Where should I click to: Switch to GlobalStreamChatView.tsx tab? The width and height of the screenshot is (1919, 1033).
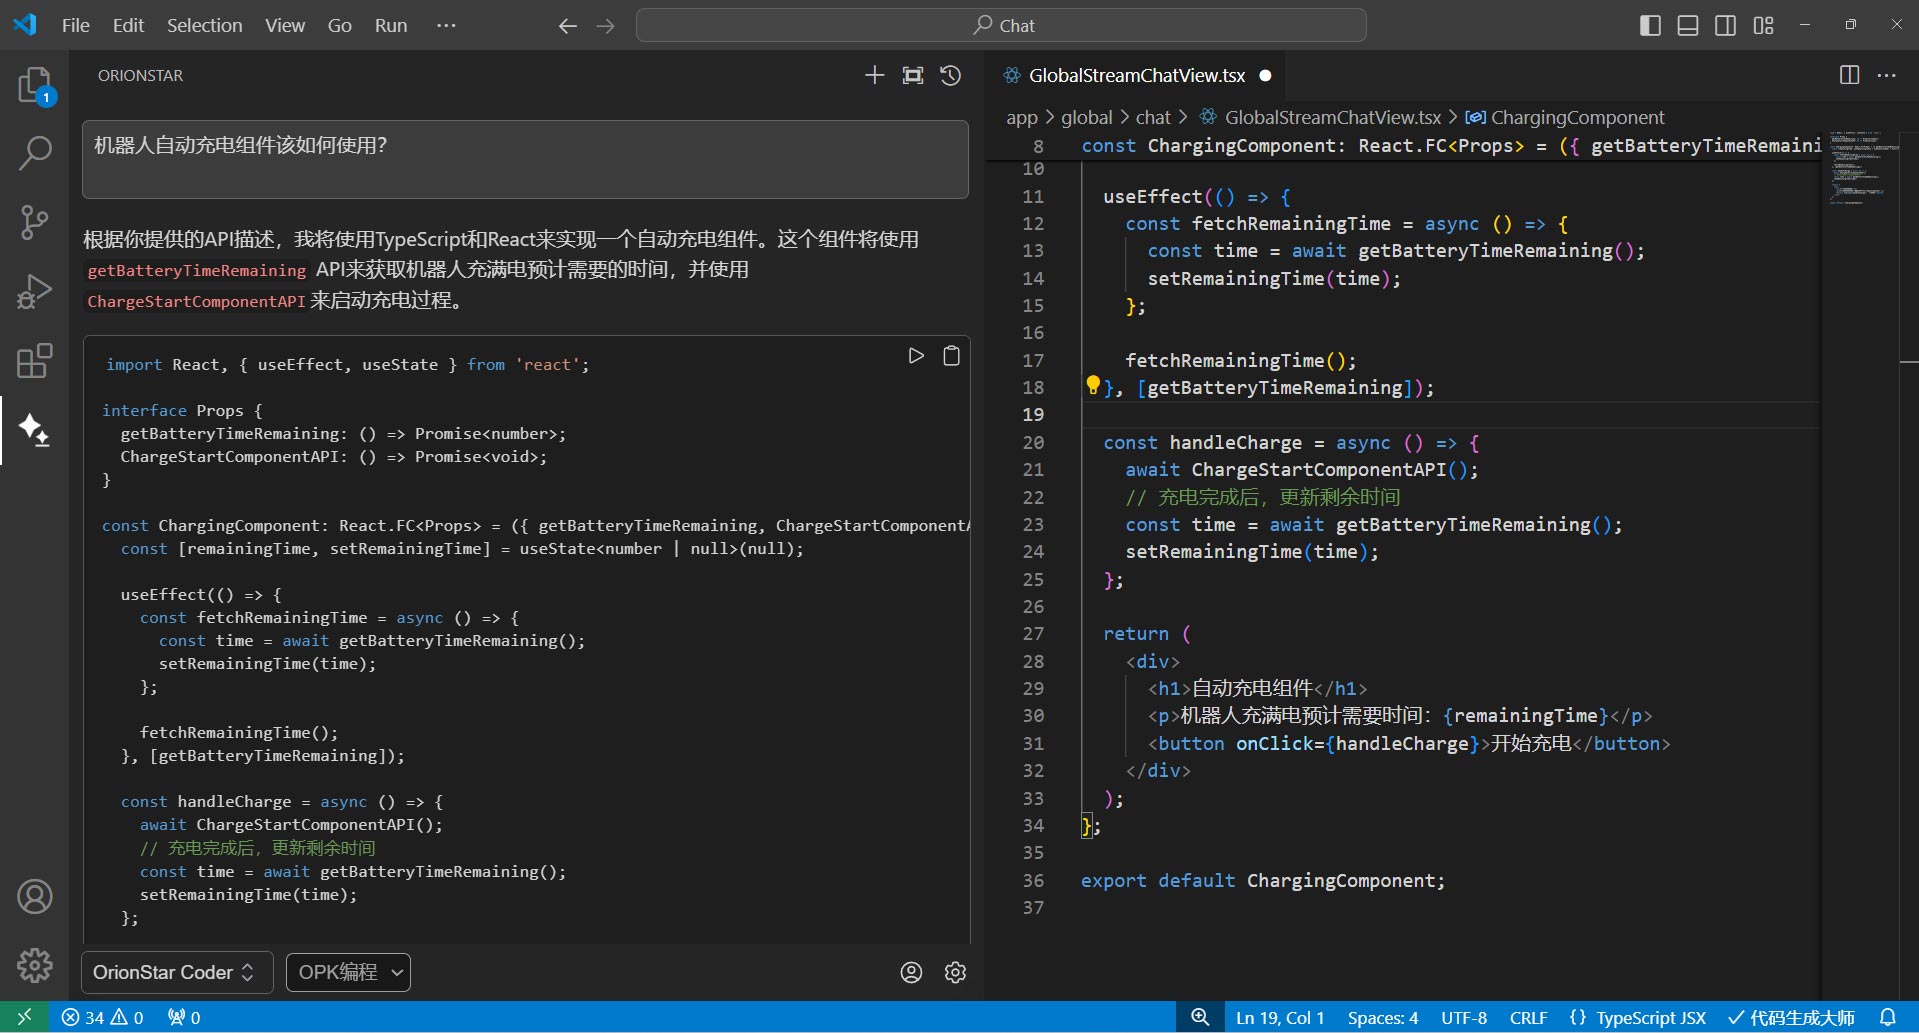click(1136, 75)
